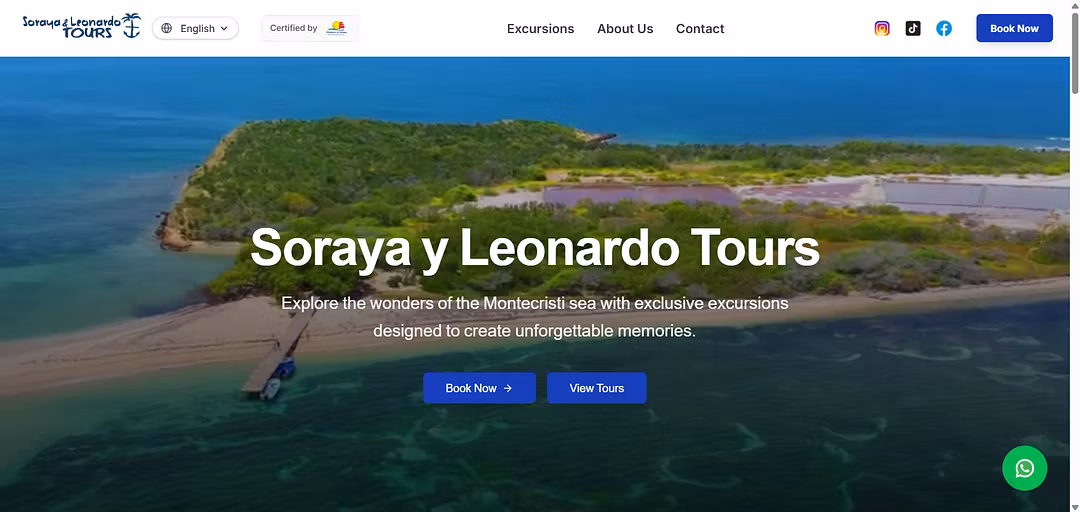1080x512 pixels.
Task: Click the Soraya y Leonardo Tours headline
Action: [x=534, y=247]
